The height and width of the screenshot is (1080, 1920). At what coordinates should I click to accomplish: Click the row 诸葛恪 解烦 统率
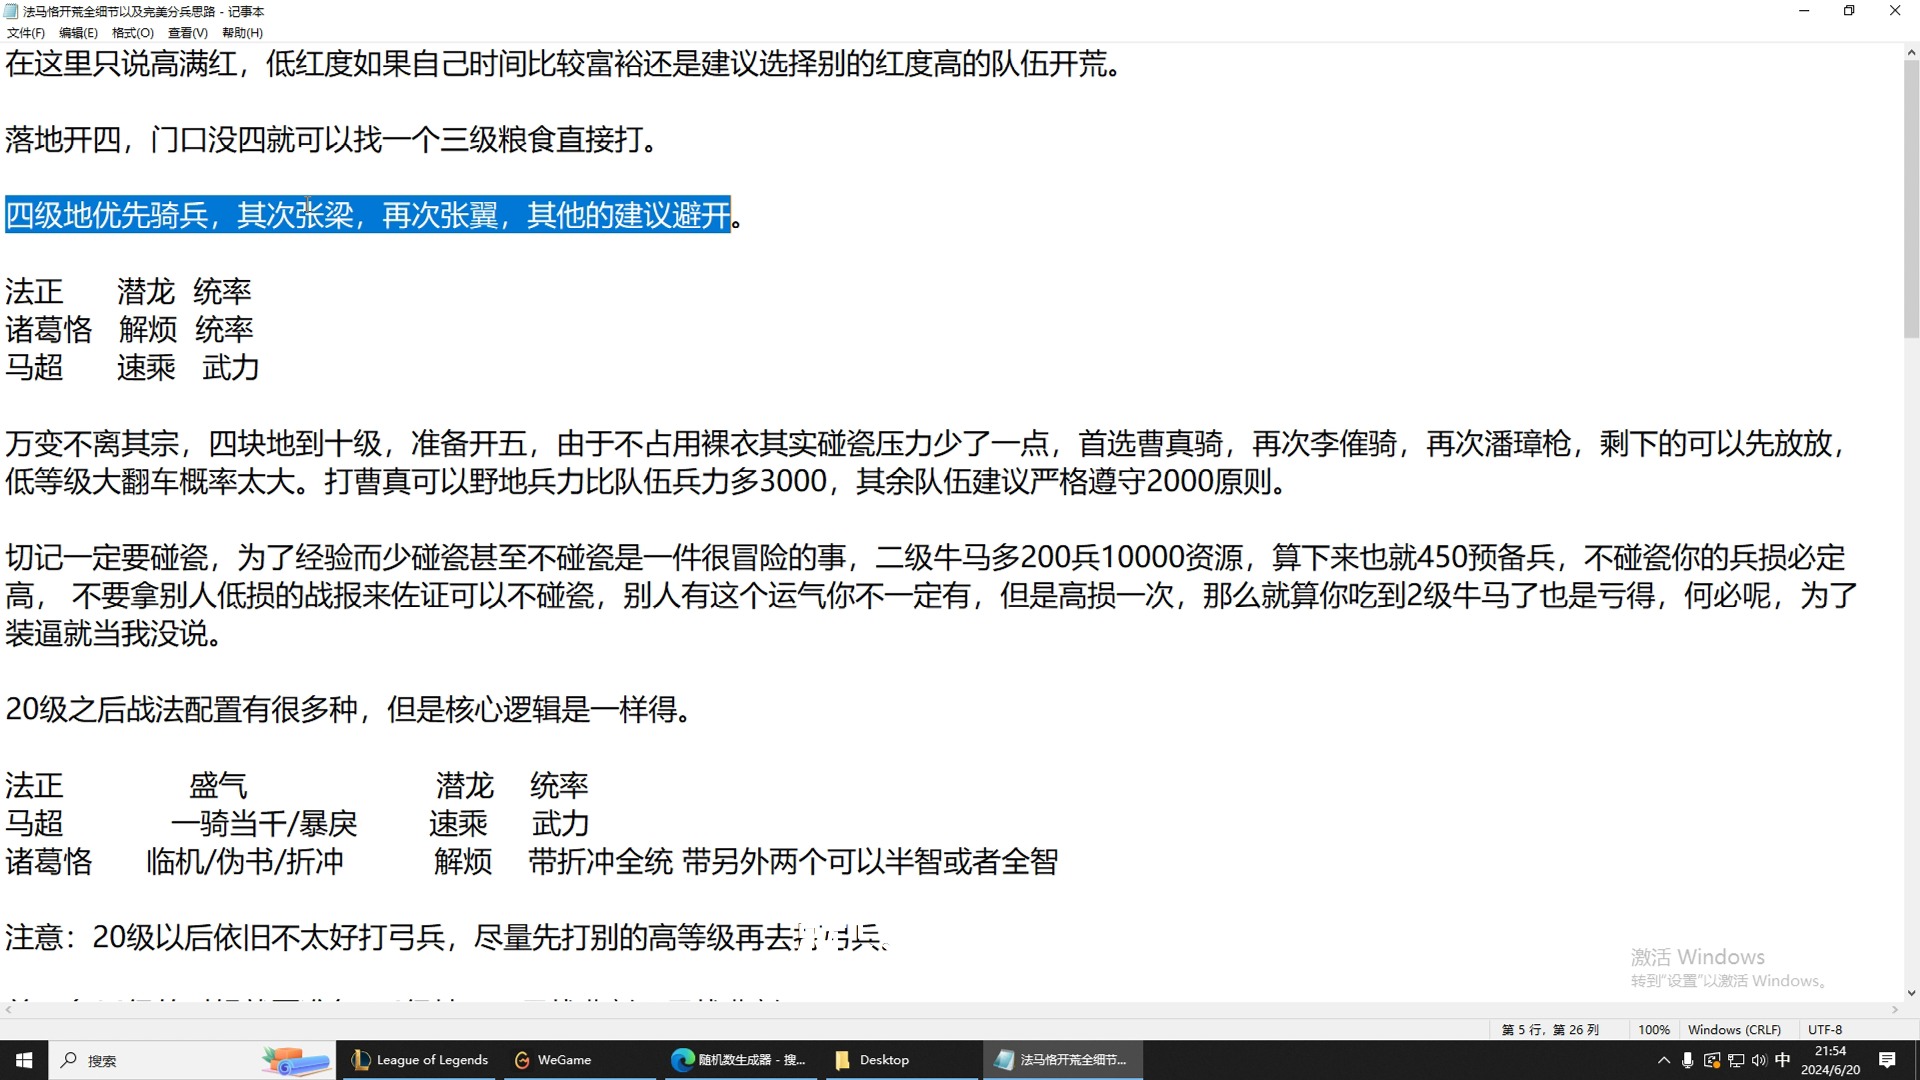point(129,330)
